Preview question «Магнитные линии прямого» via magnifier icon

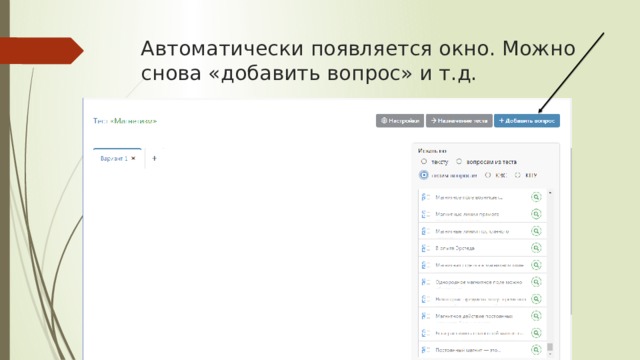536,214
